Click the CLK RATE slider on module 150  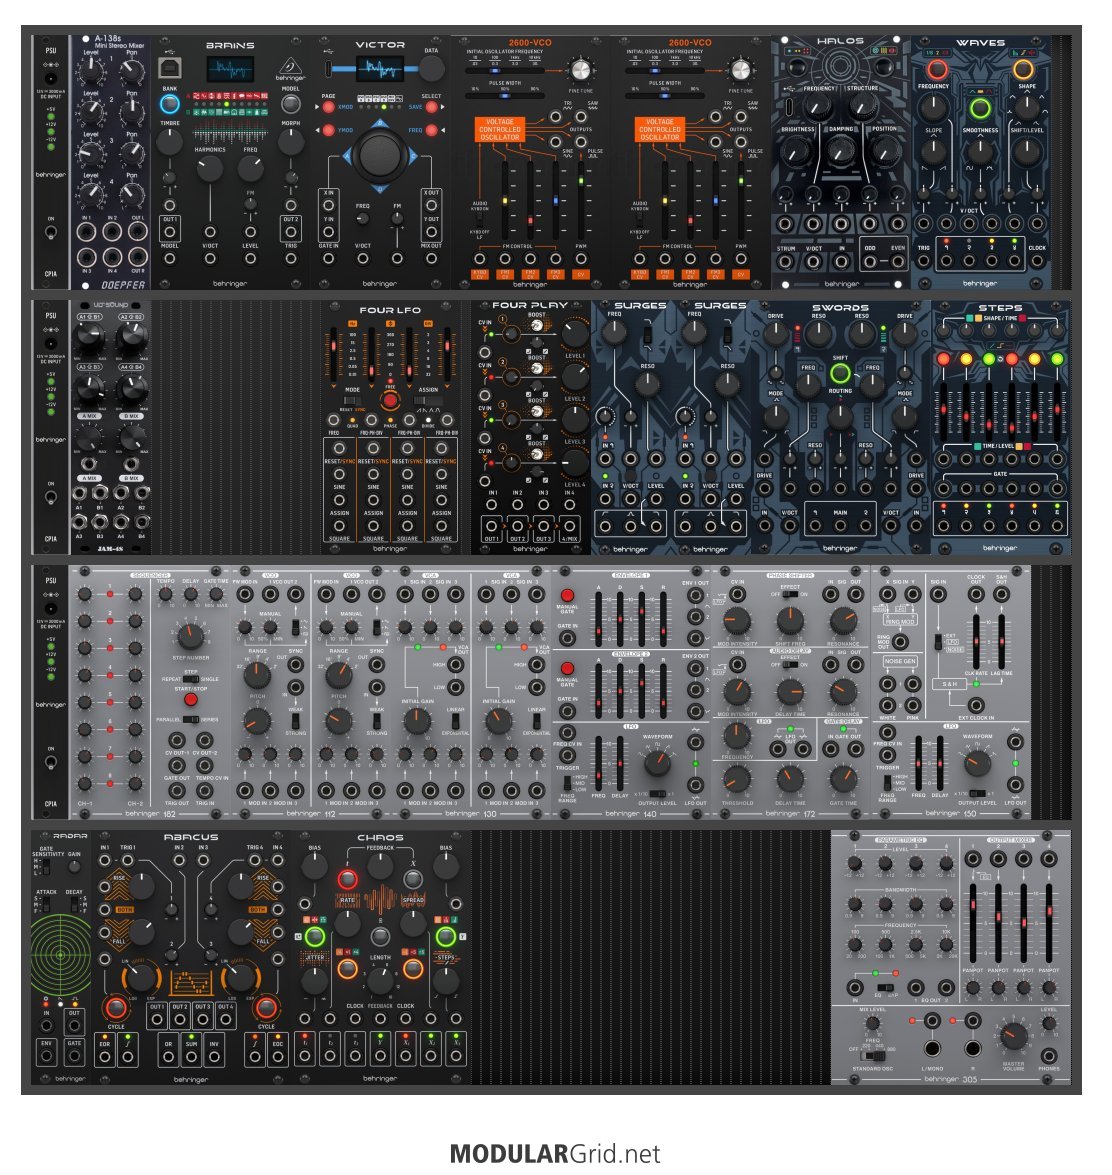coord(976,642)
